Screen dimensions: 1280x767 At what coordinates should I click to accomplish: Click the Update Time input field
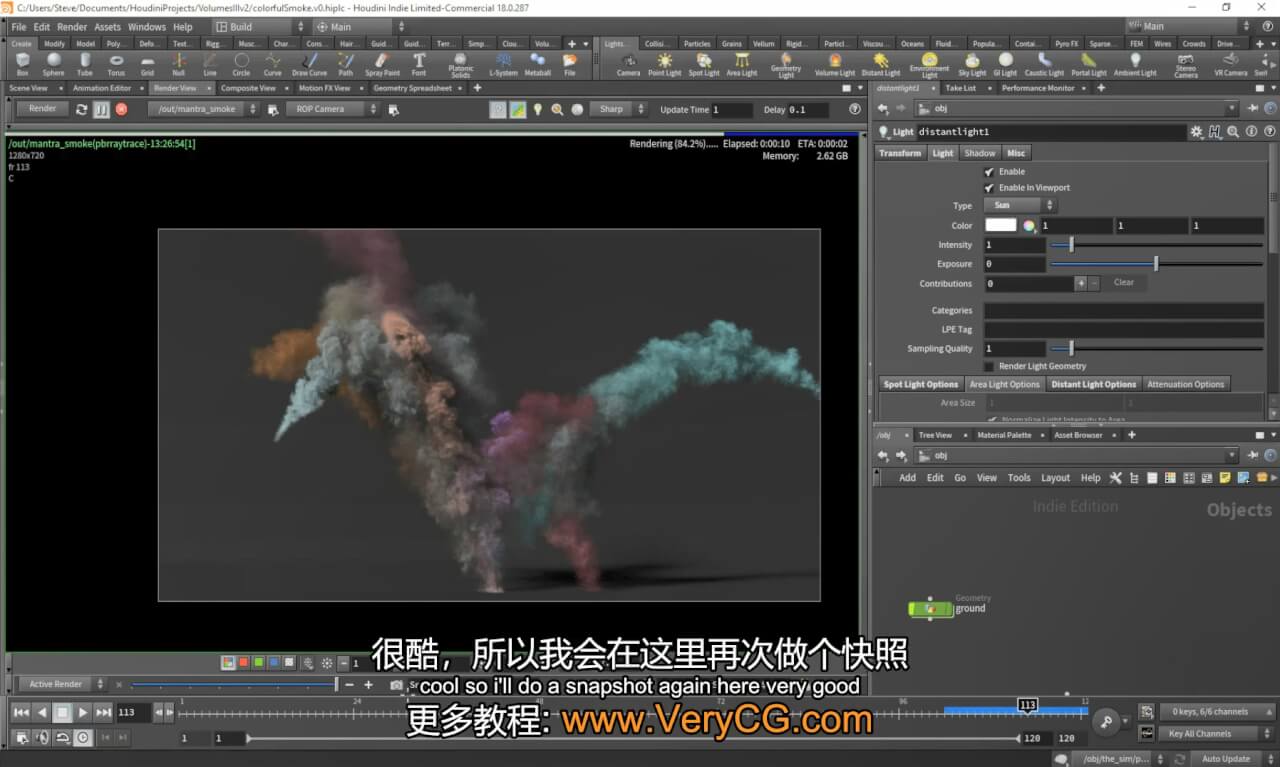click(731, 109)
